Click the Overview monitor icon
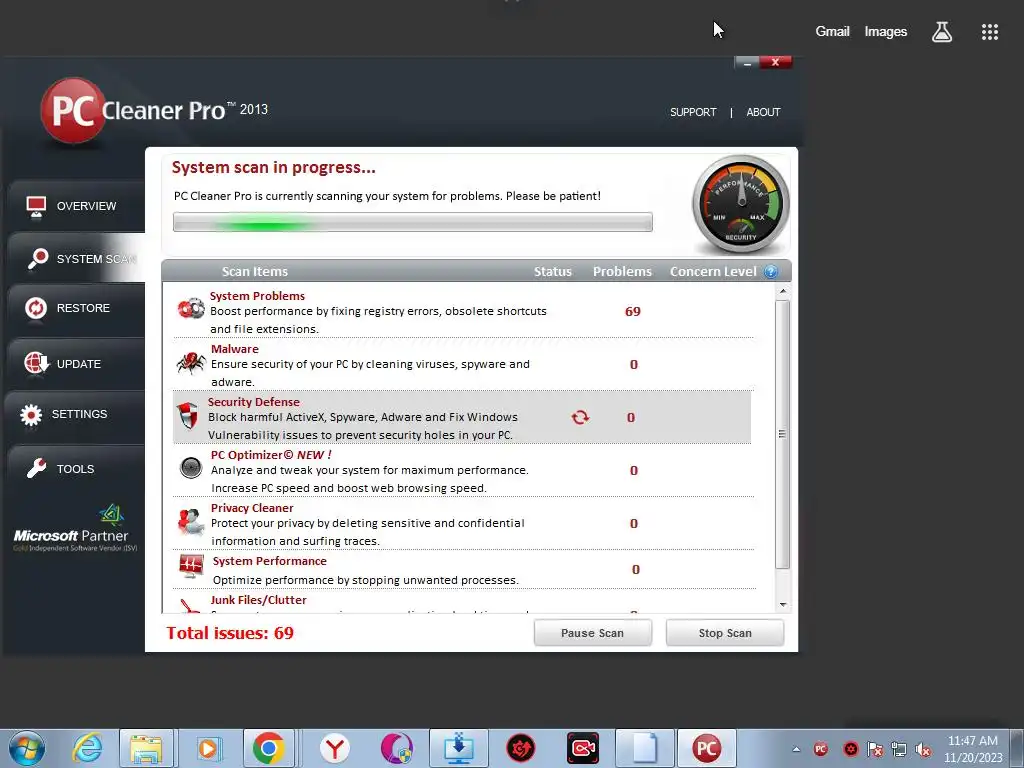Viewport: 1024px width, 768px height. [36, 206]
